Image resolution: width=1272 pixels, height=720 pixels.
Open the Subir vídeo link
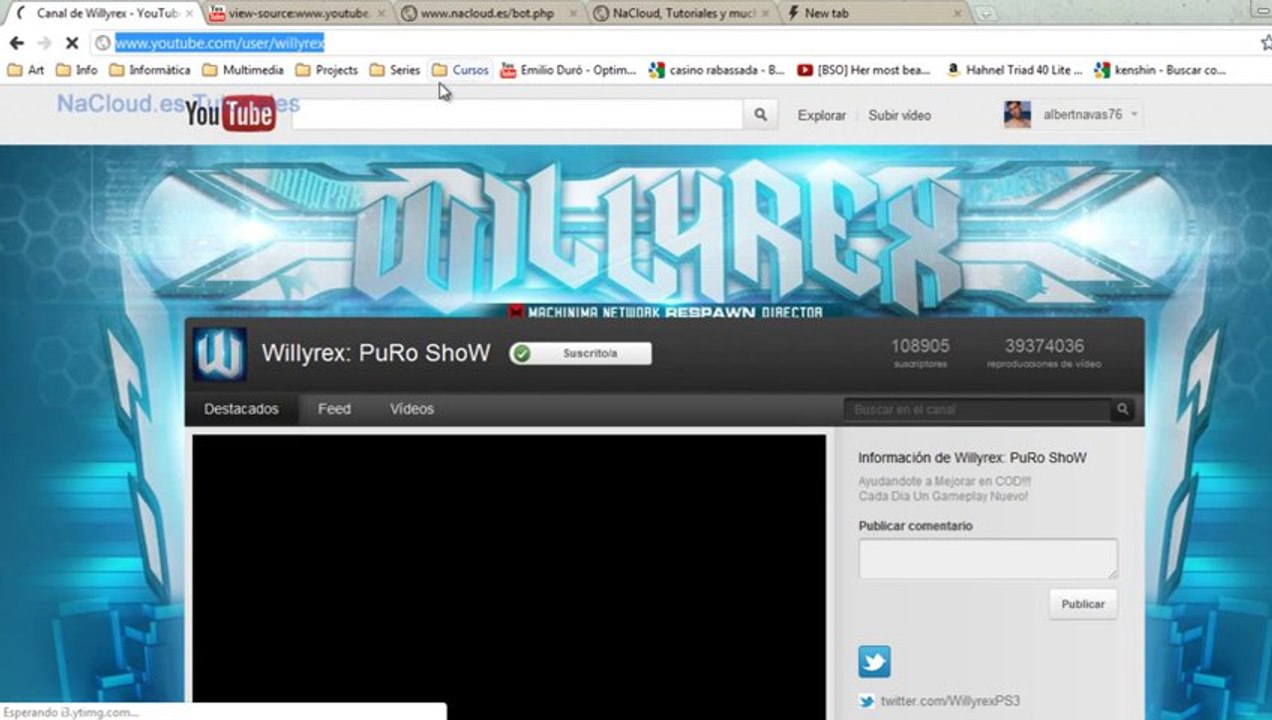click(x=899, y=115)
